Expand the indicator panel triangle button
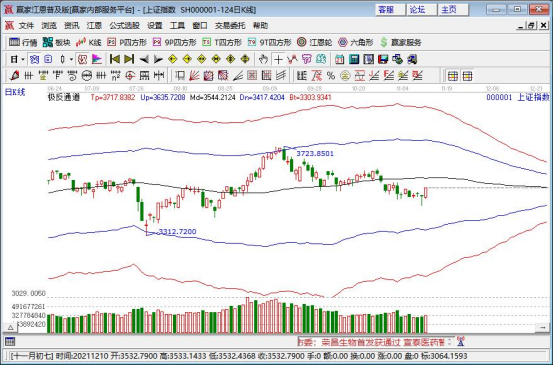 click(x=11, y=328)
